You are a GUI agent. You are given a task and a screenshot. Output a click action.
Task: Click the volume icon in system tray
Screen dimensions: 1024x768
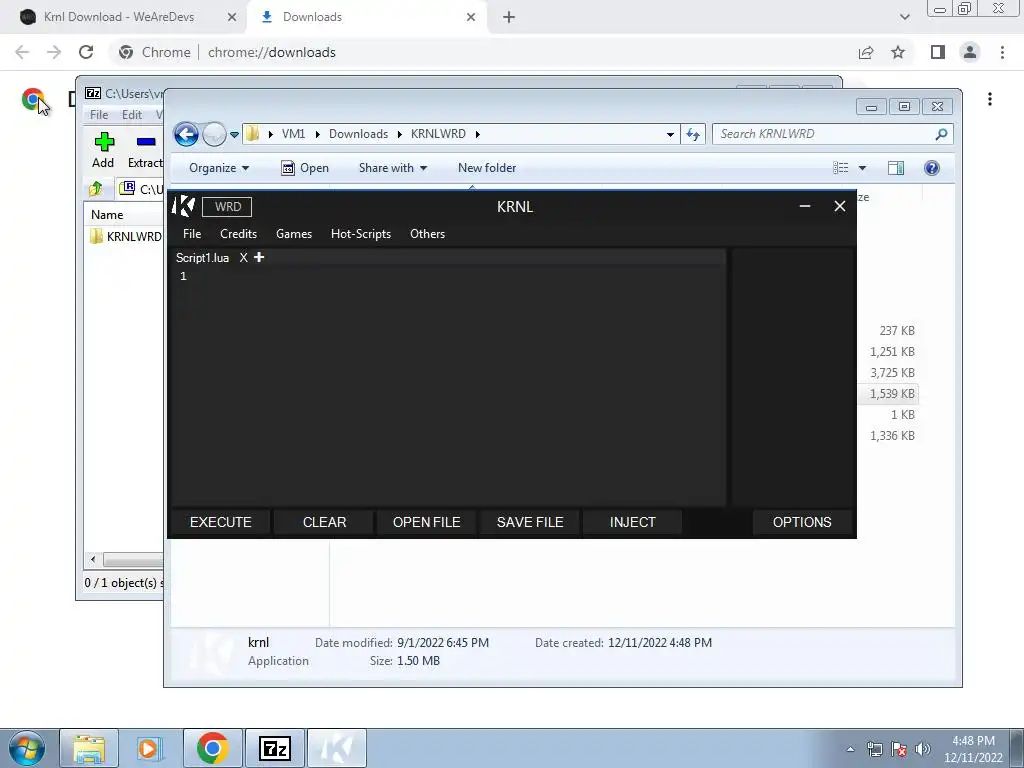(x=923, y=748)
